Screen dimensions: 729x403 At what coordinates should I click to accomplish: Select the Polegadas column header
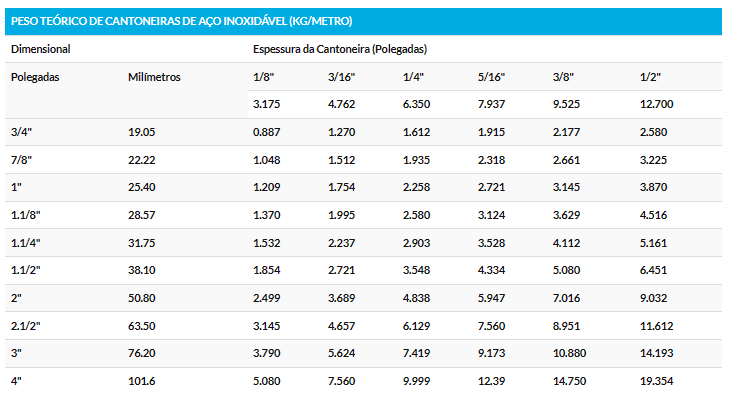pos(35,77)
